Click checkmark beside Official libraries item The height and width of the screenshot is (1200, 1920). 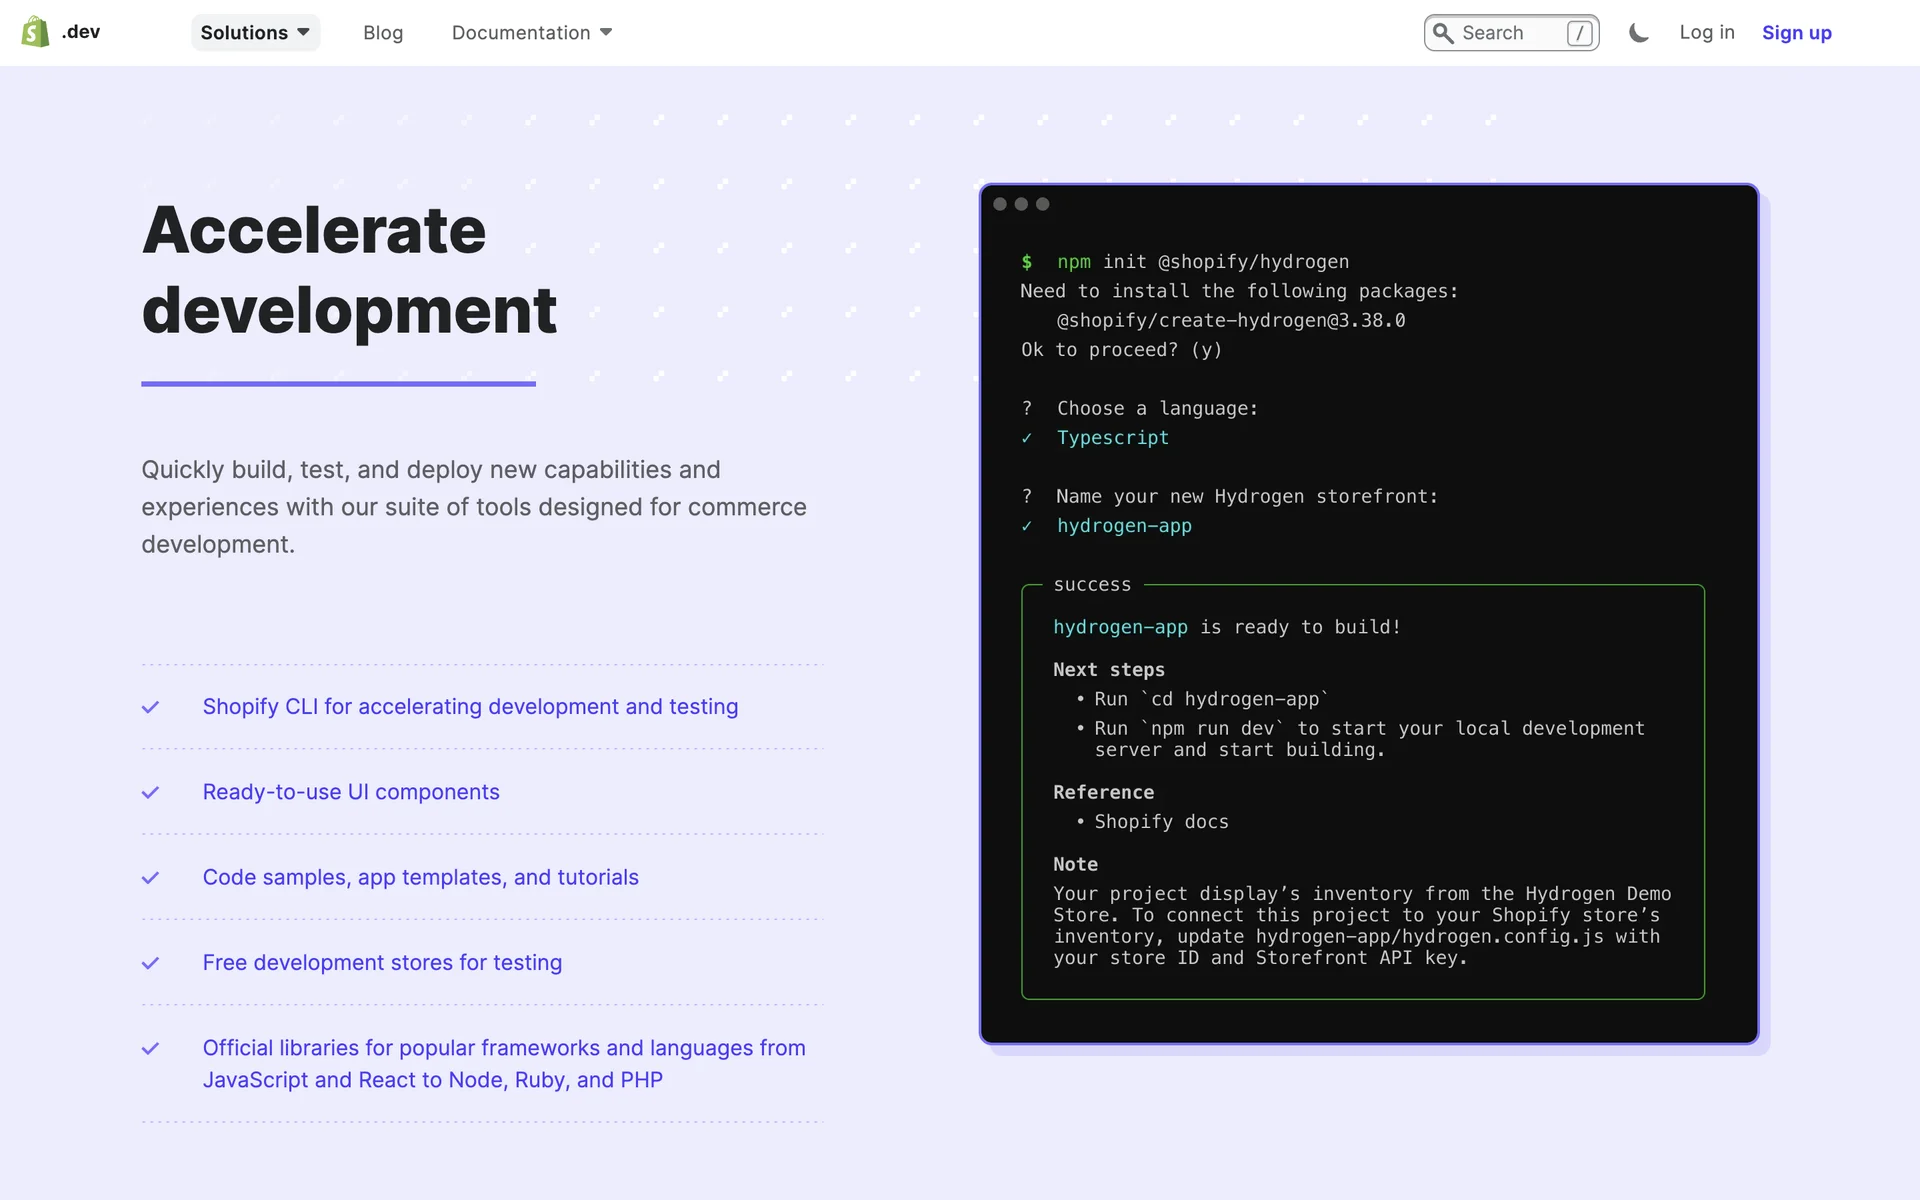point(151,1048)
